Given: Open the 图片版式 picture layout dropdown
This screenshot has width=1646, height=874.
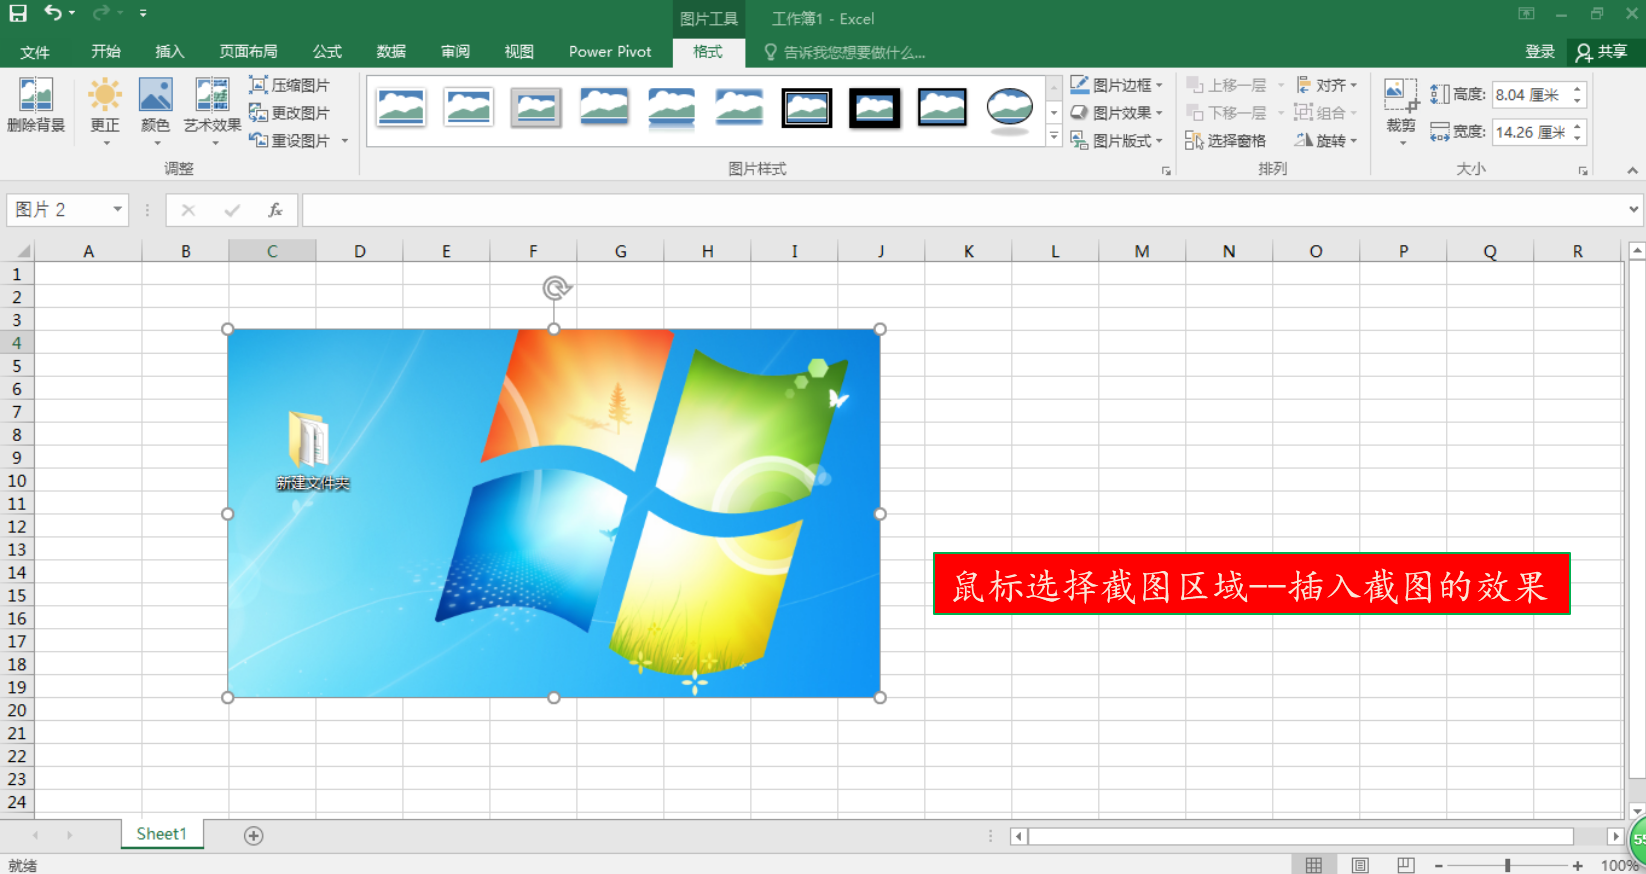Looking at the screenshot, I should [1116, 141].
